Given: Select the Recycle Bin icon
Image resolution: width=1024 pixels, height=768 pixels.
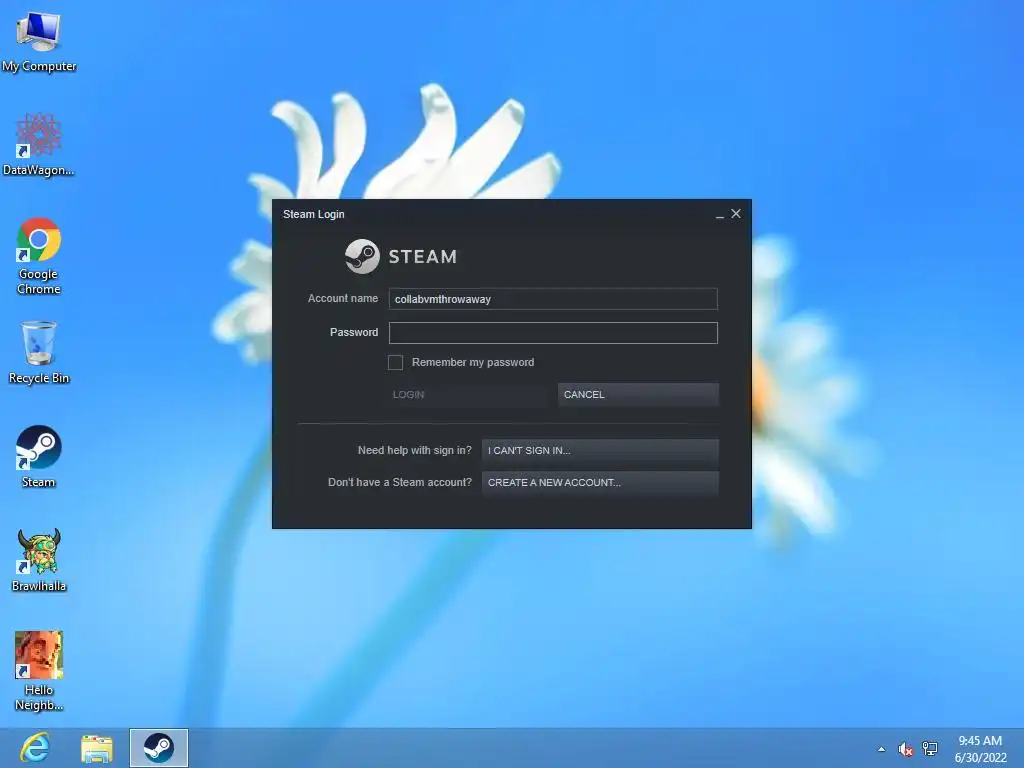Looking at the screenshot, I should [x=39, y=353].
